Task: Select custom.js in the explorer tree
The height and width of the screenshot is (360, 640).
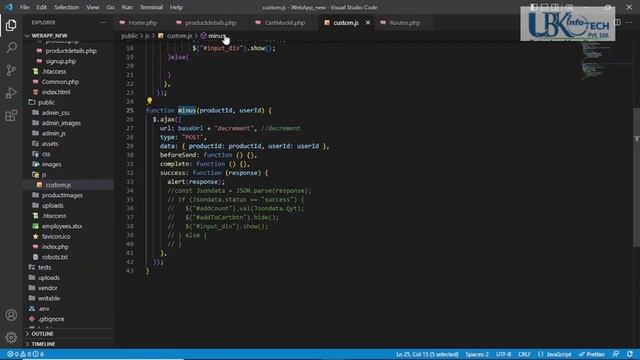Action: click(58, 185)
